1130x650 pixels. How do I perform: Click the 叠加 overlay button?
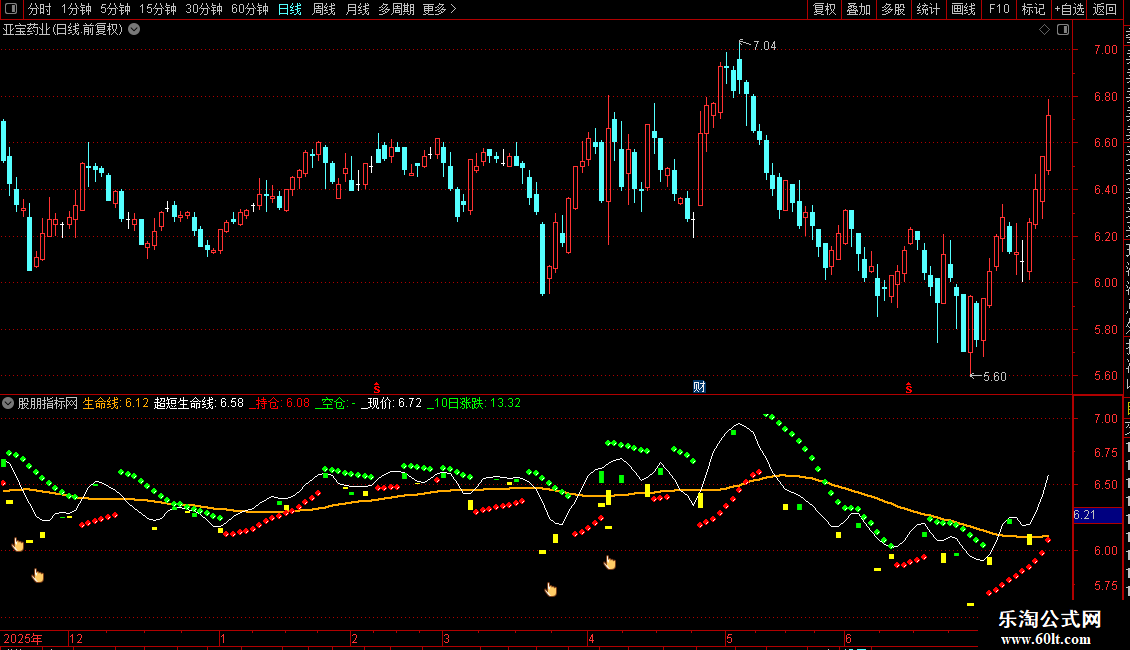click(858, 9)
